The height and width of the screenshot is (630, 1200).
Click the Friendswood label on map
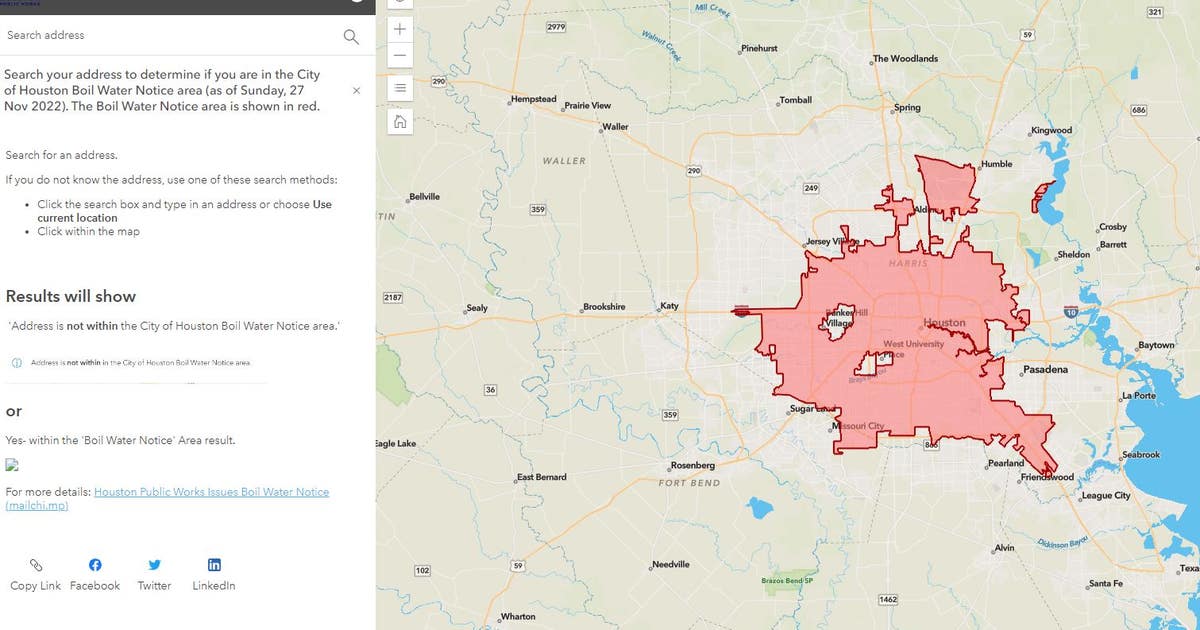(x=1047, y=477)
